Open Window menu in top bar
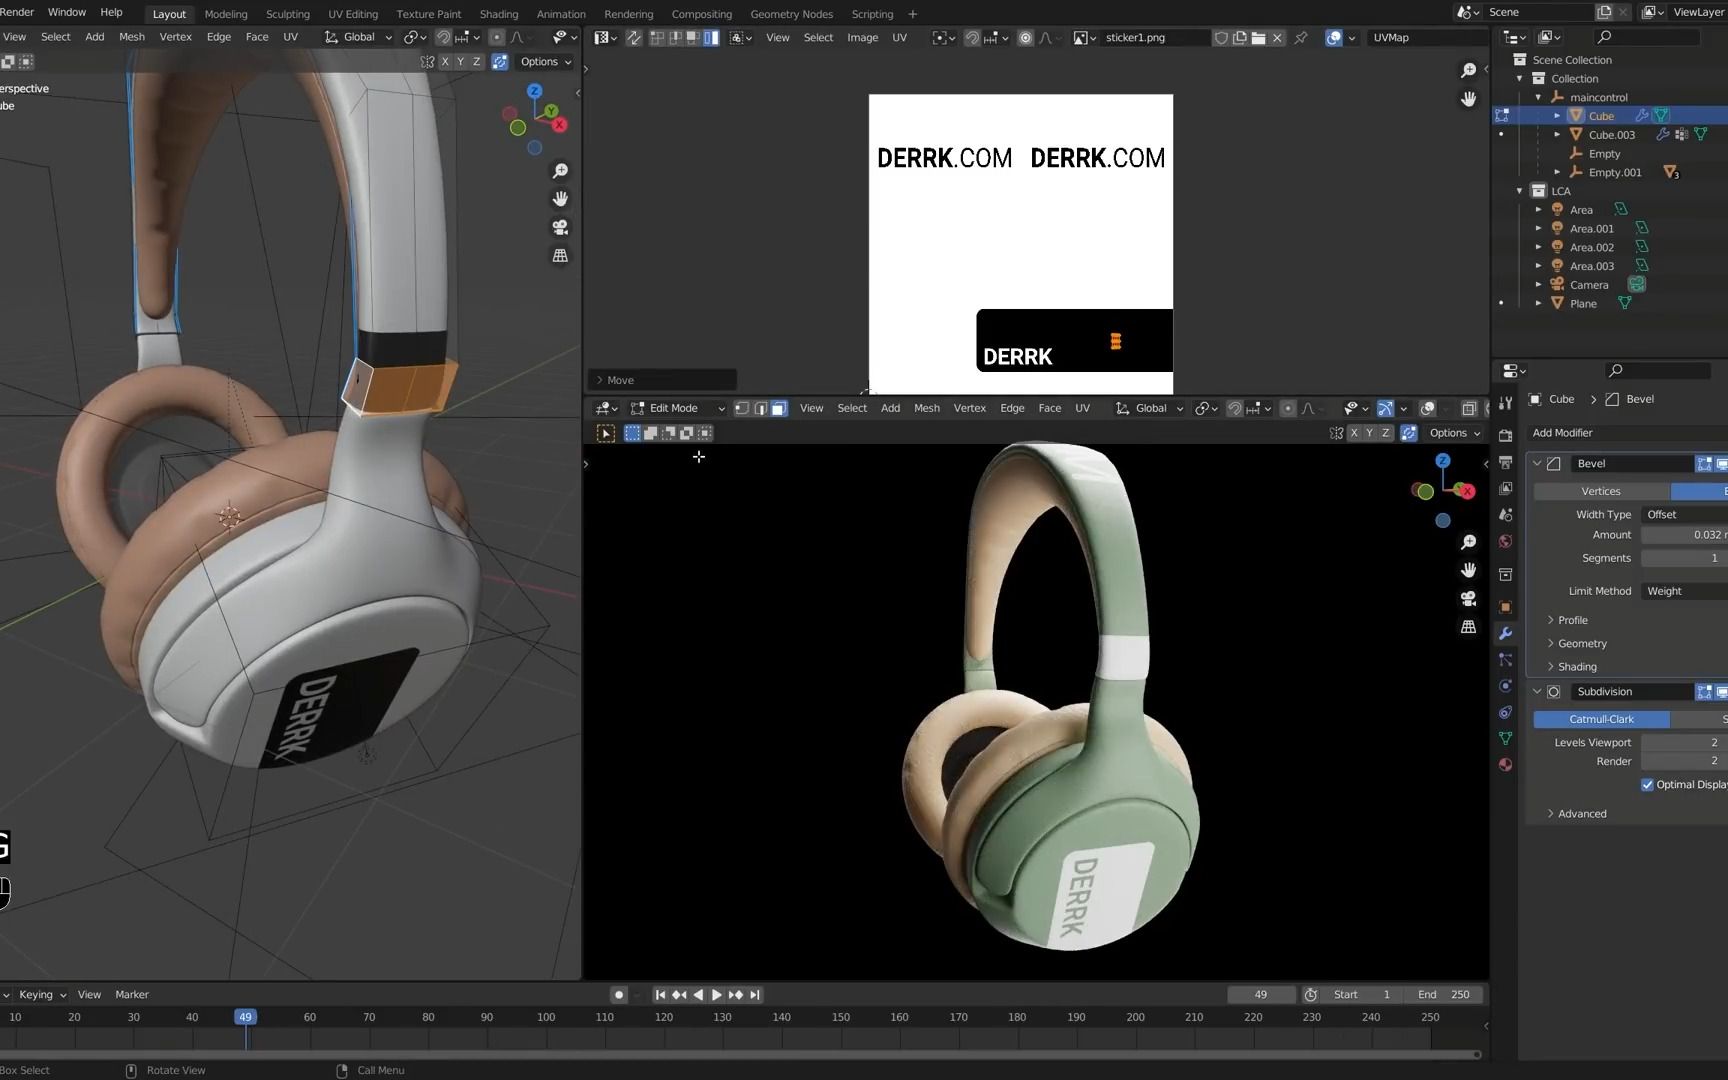 pos(67,12)
